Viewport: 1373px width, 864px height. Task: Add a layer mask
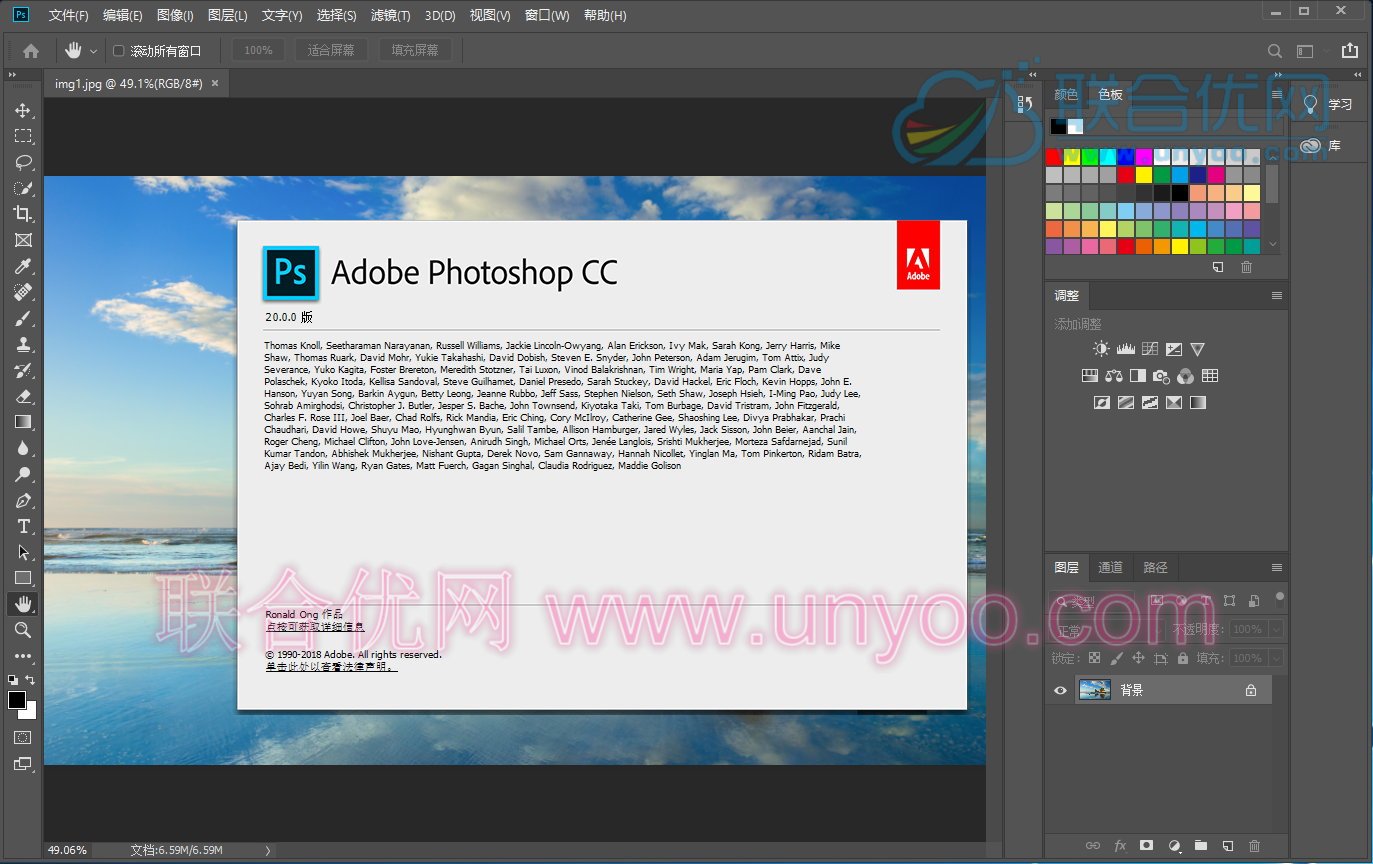coord(1147,846)
